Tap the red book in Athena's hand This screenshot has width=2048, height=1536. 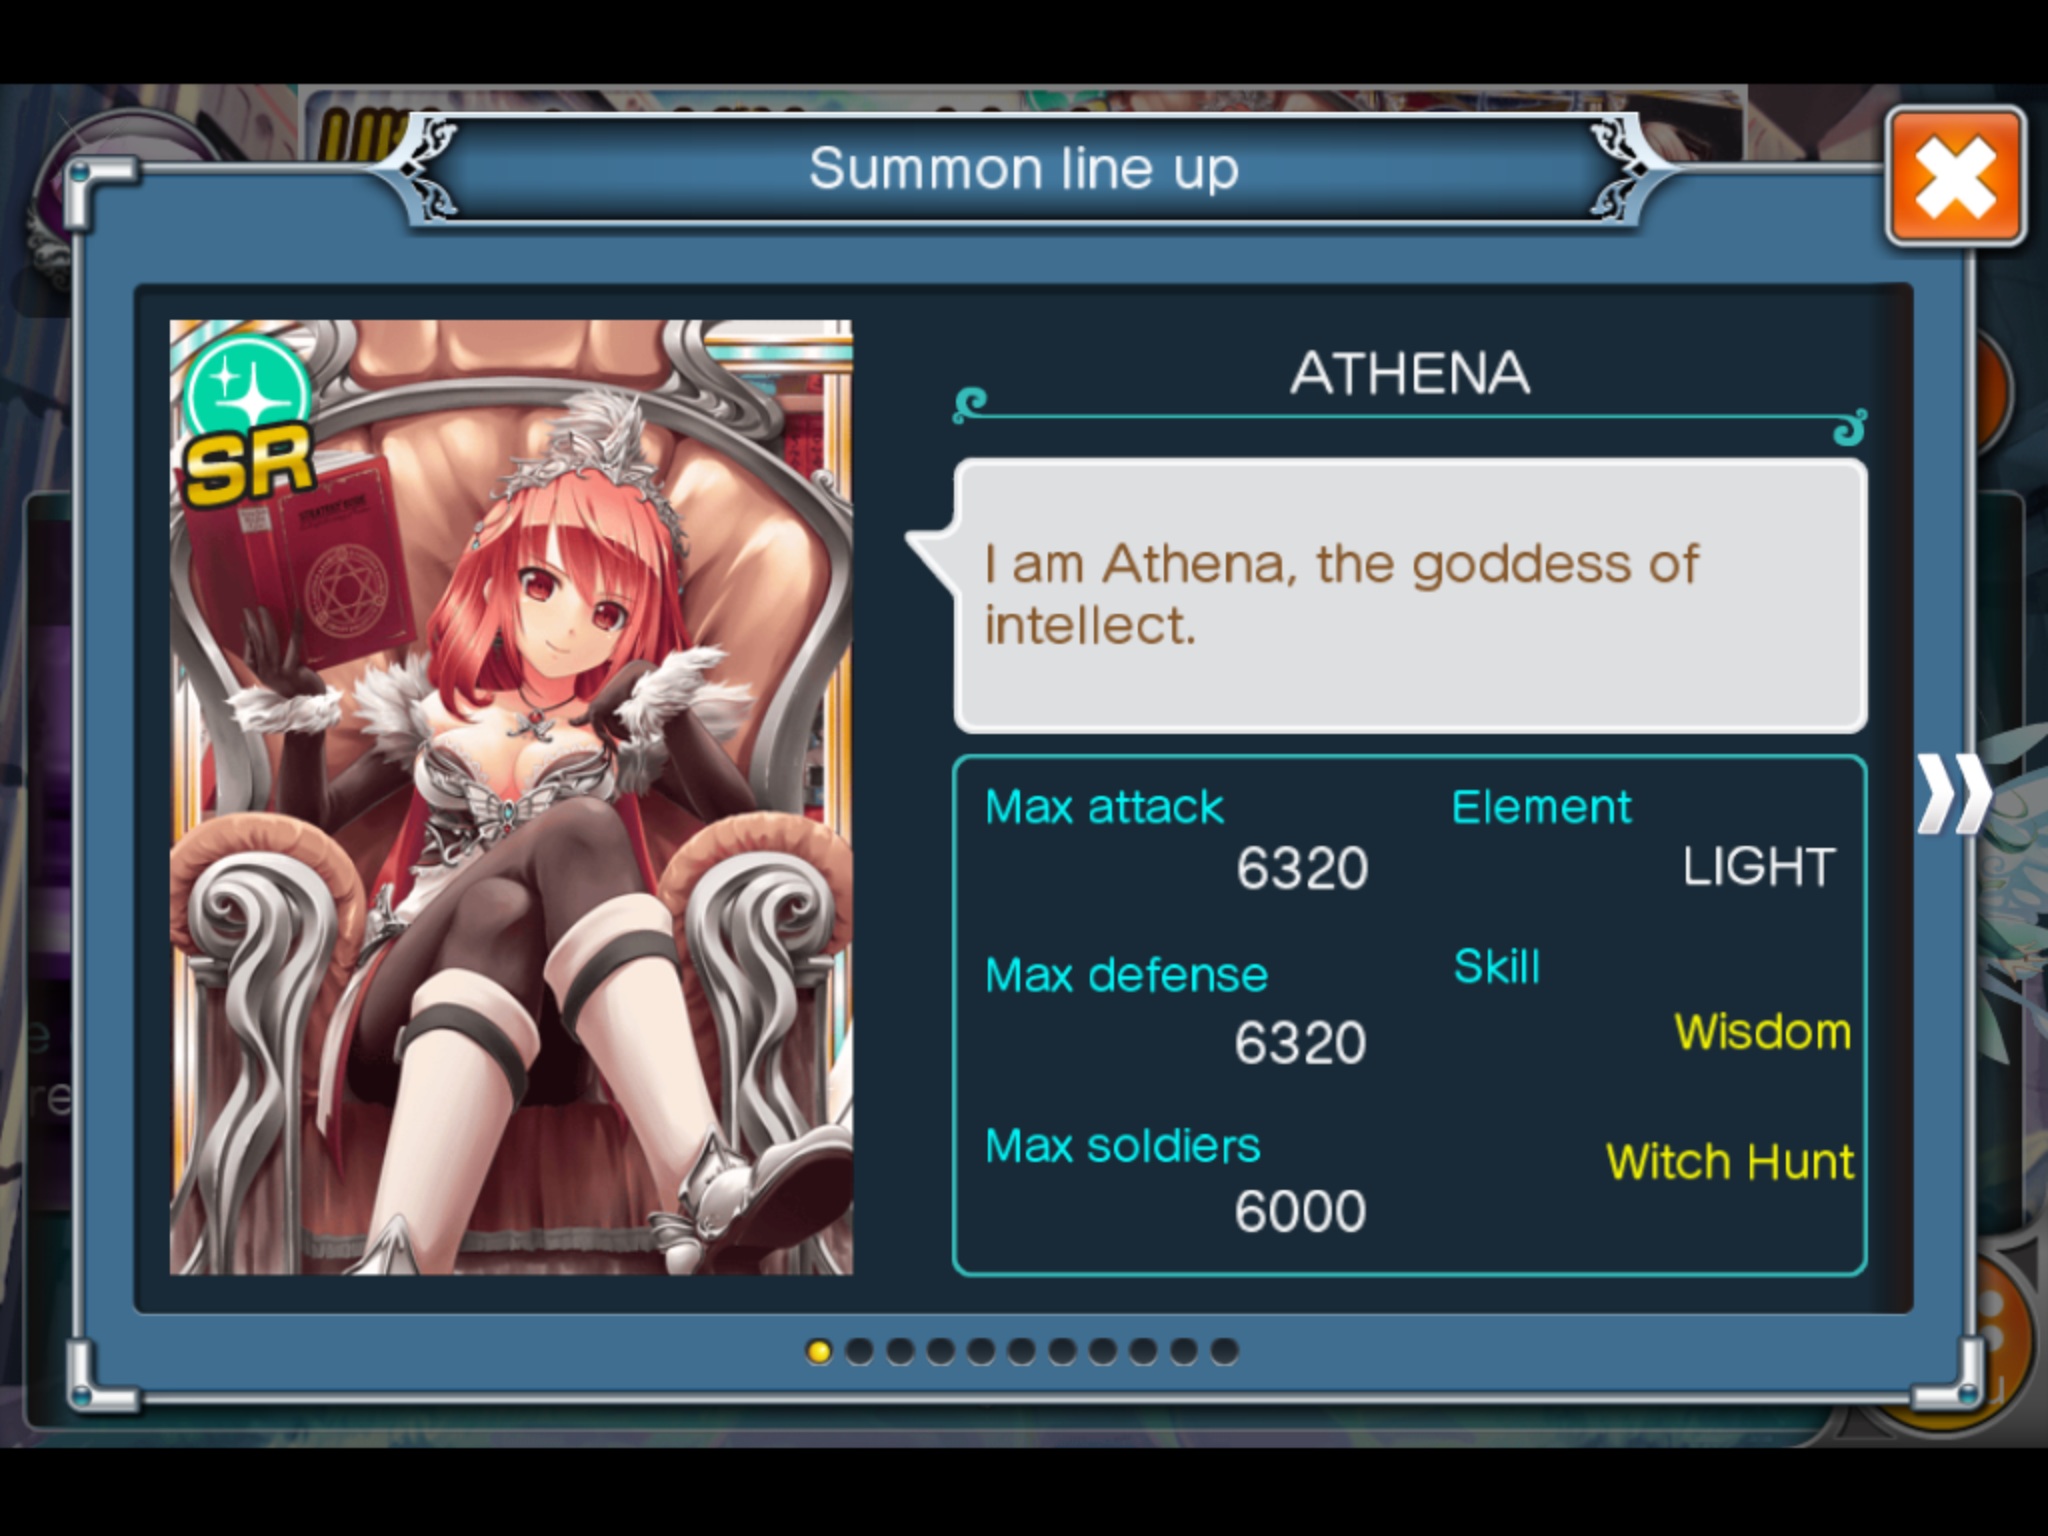(x=300, y=560)
